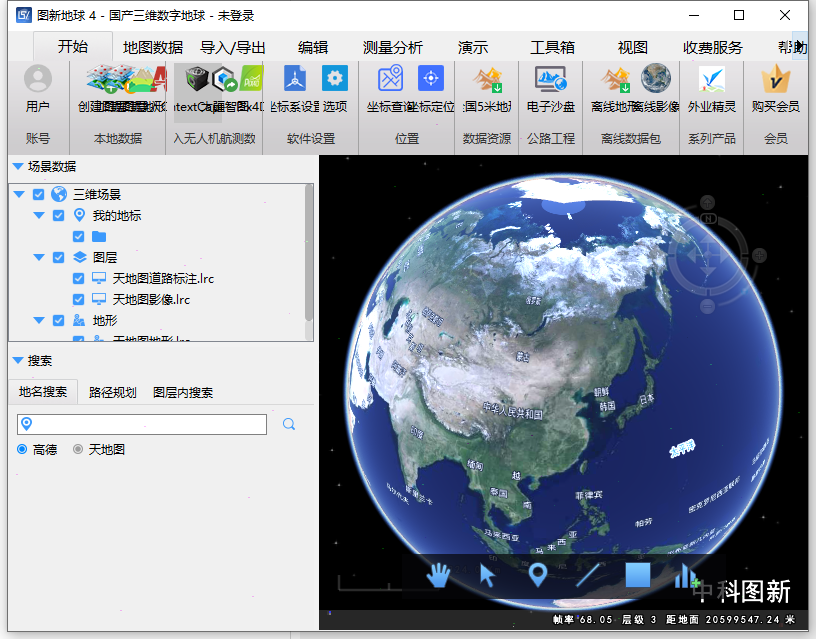Select the 天地图 radio button
The width and height of the screenshot is (816, 639).
[78, 449]
